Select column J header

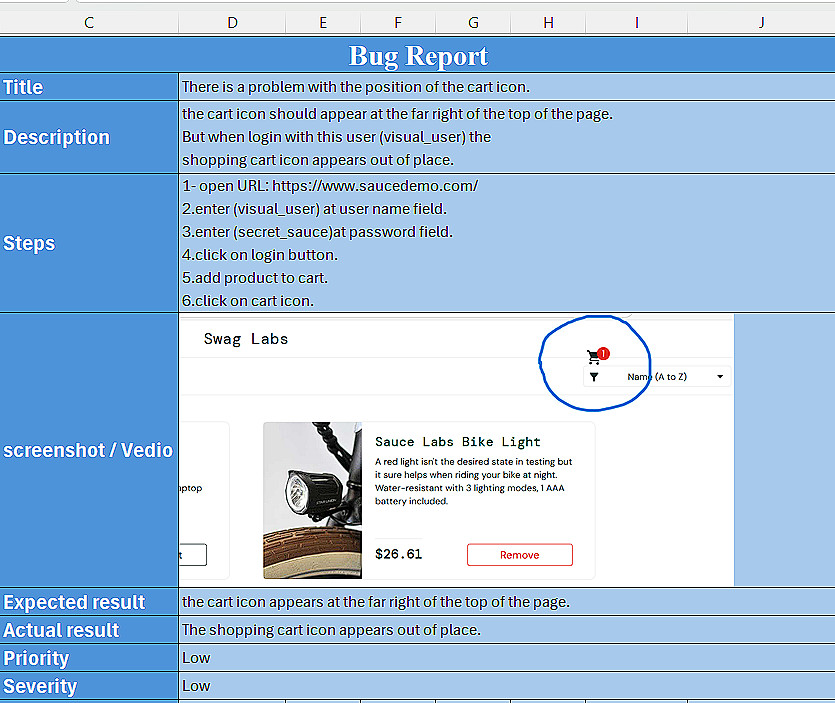pos(761,22)
